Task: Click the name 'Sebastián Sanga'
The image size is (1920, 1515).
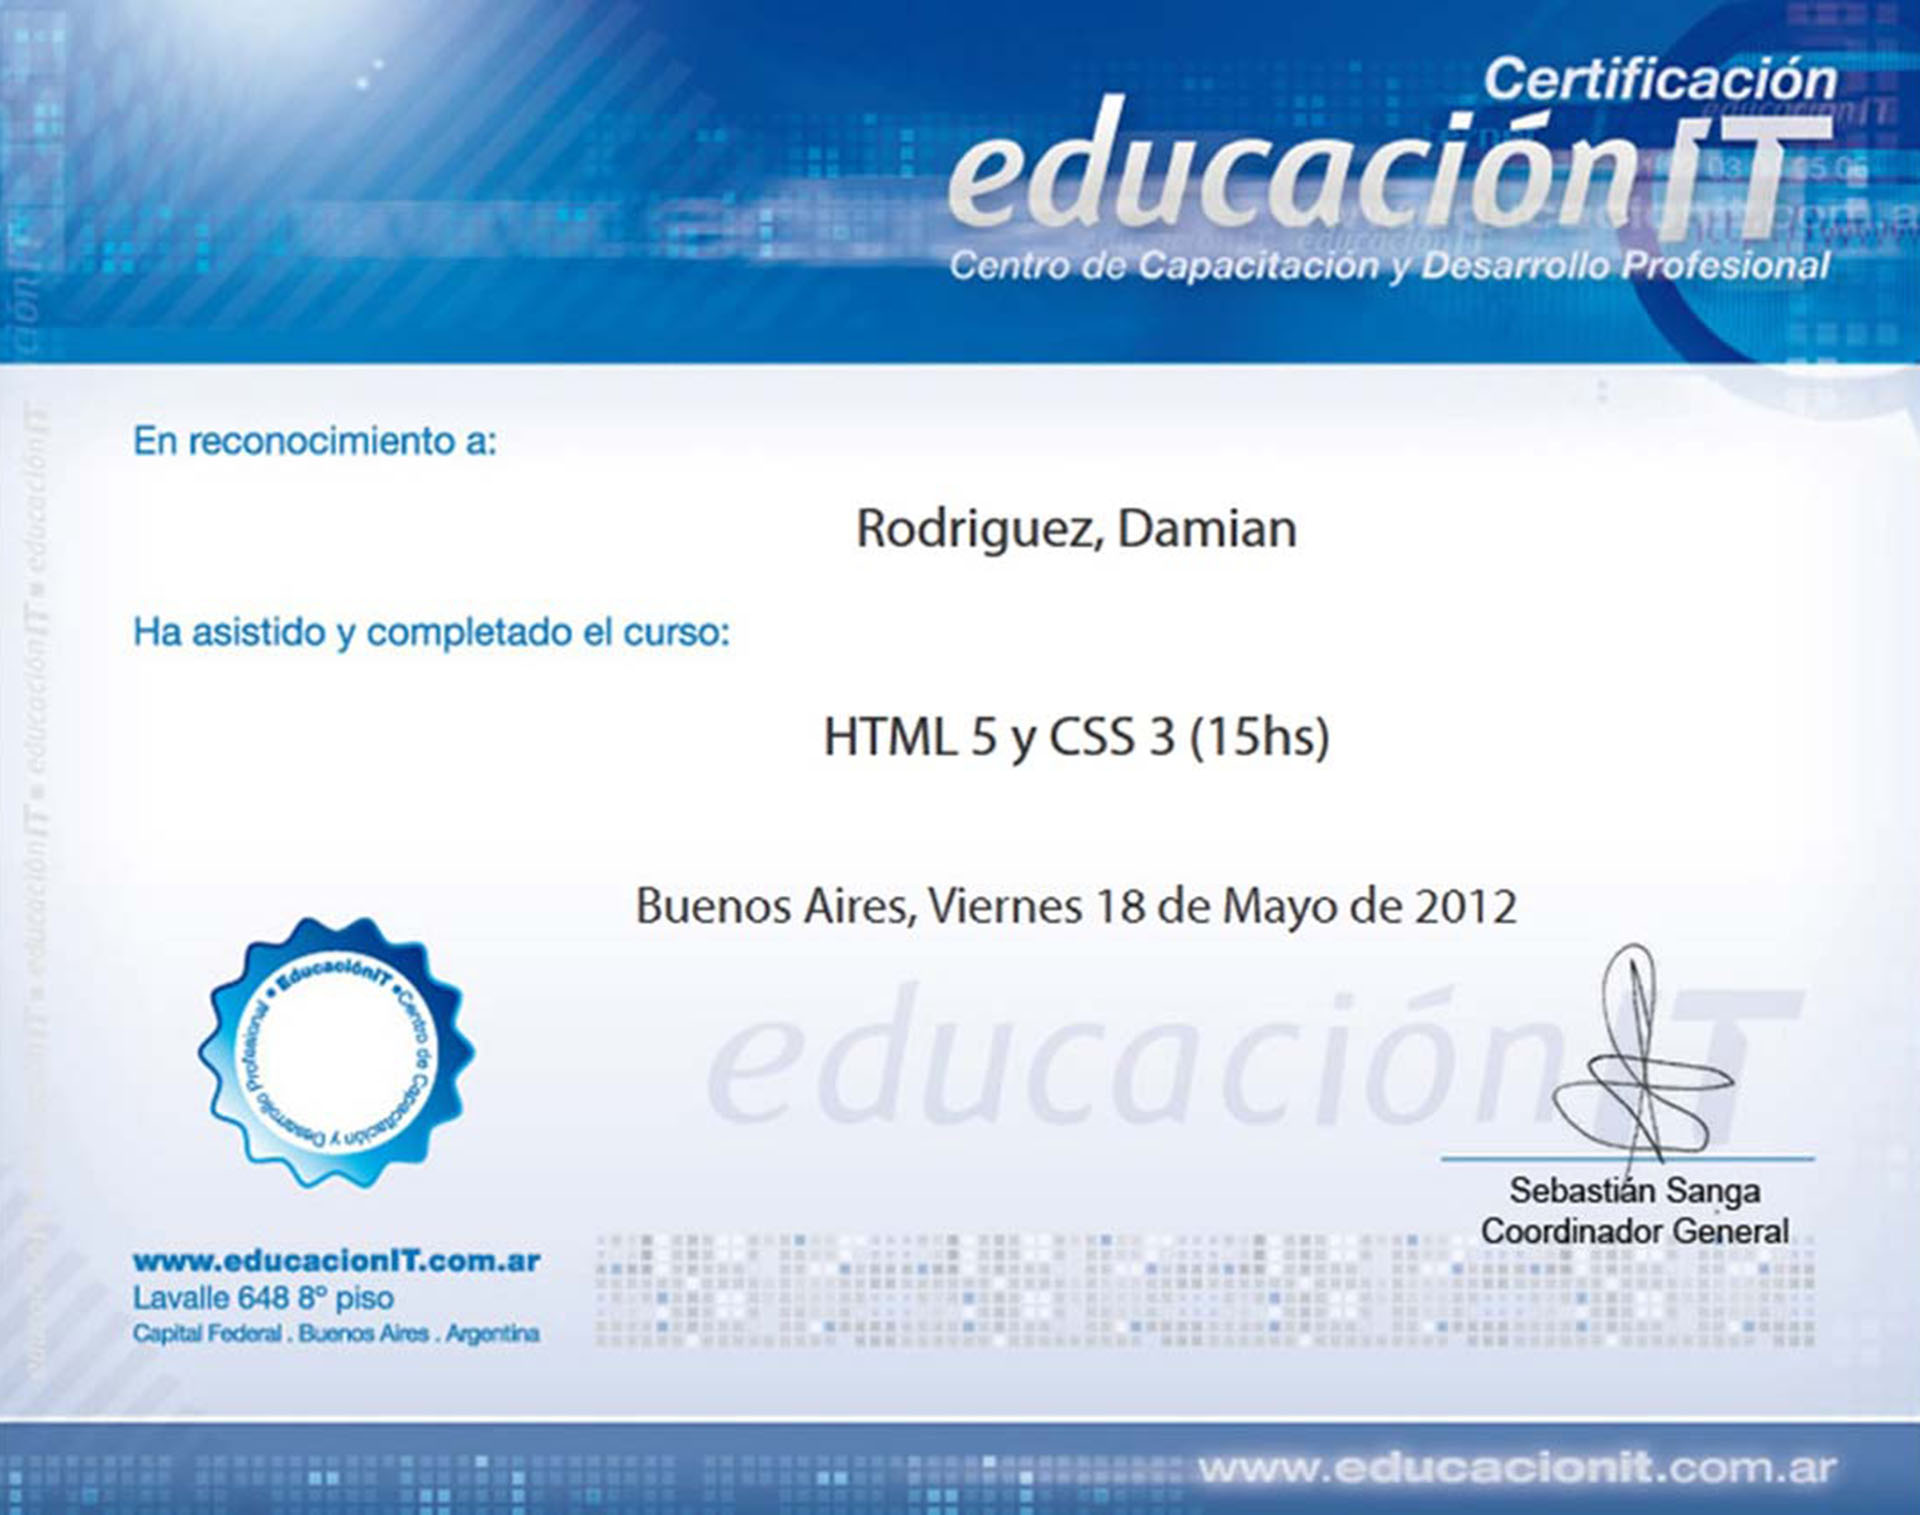Action: 1635,1191
